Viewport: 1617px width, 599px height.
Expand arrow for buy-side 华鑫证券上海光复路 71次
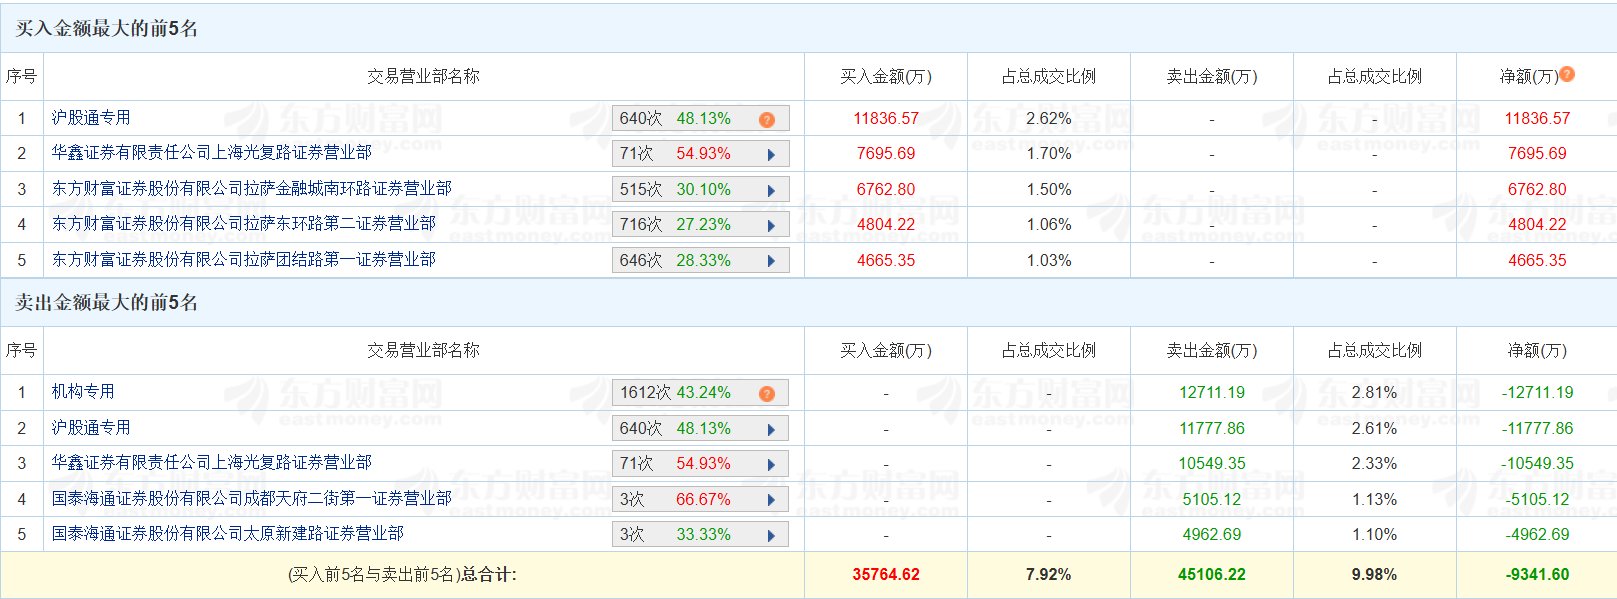pos(771,155)
